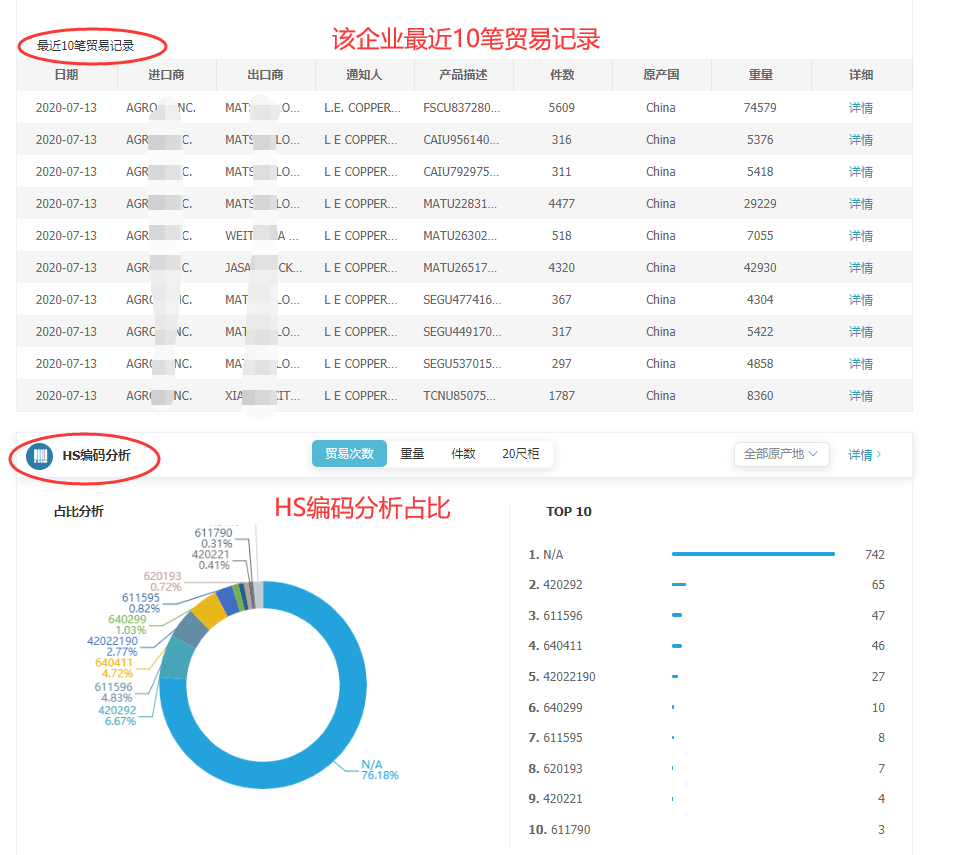Click the 产品描述 column header
This screenshot has width=960, height=855.
click(x=463, y=75)
